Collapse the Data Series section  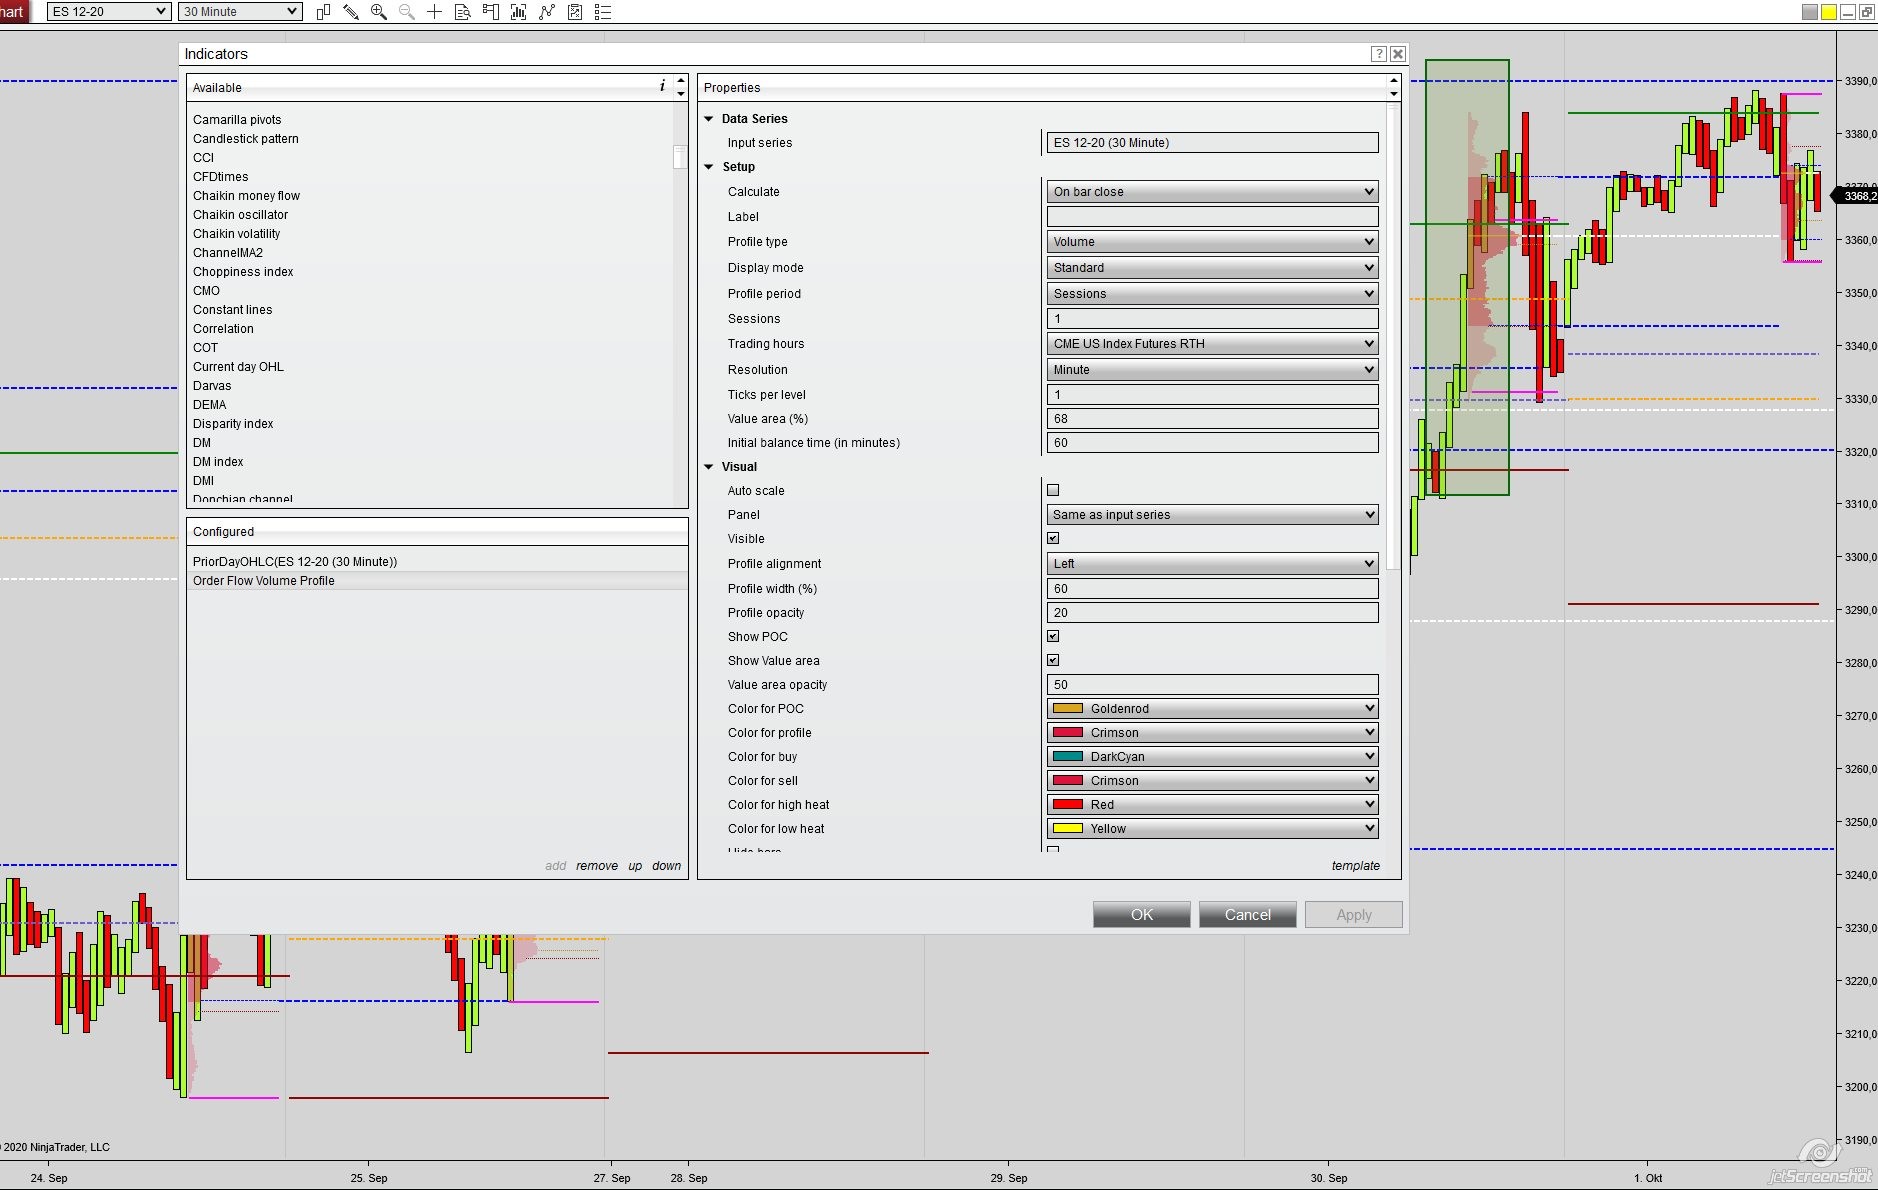(709, 119)
